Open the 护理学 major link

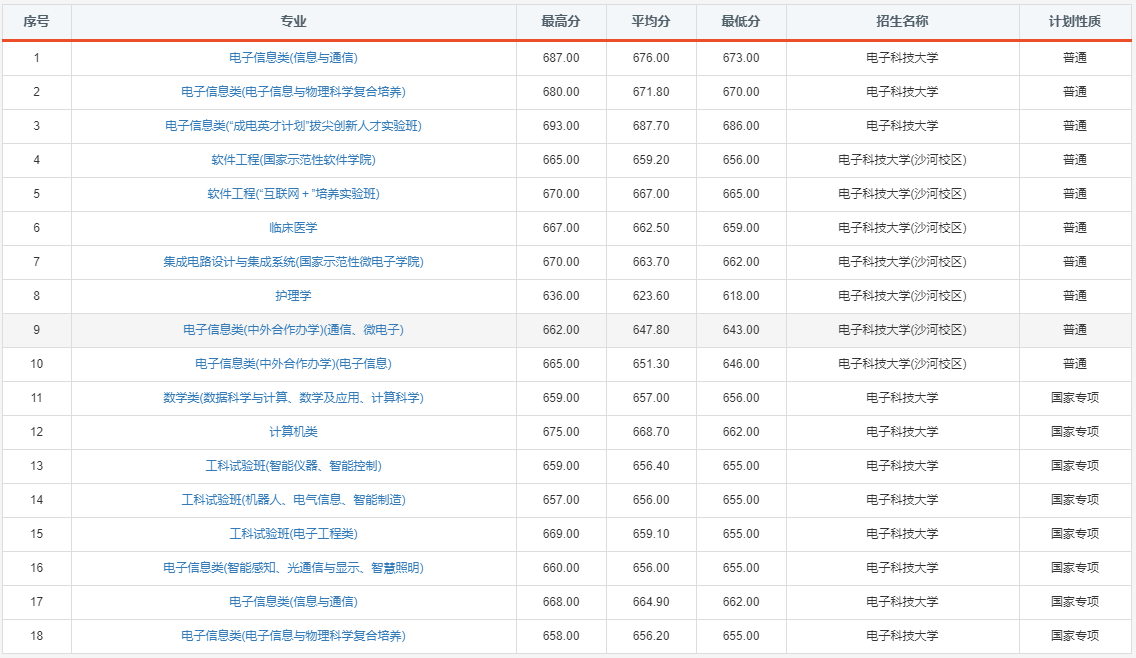pos(293,296)
